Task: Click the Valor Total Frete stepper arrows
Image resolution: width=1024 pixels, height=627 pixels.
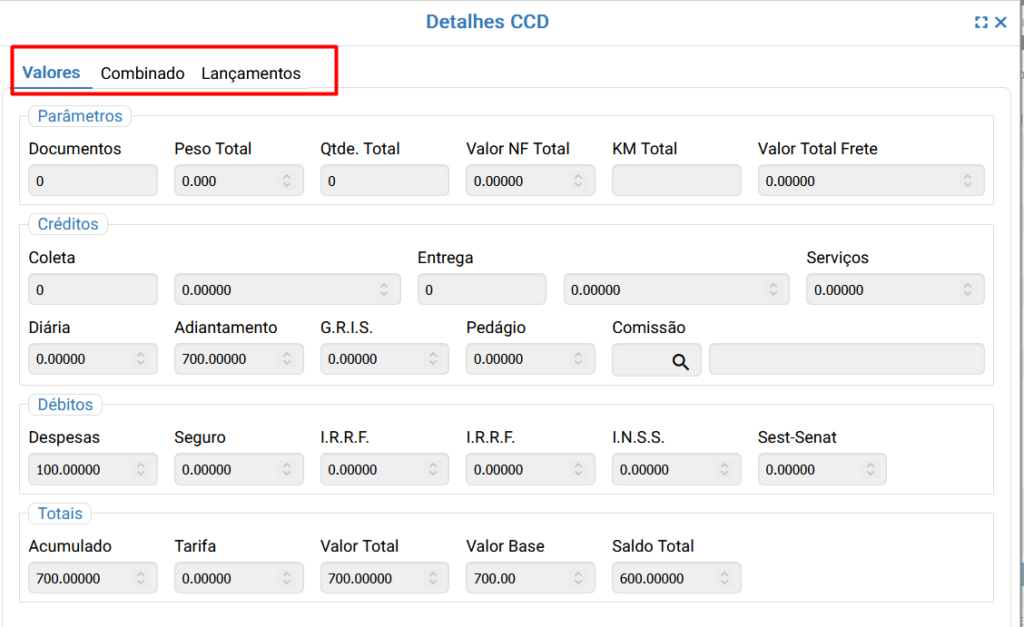Action: [967, 181]
